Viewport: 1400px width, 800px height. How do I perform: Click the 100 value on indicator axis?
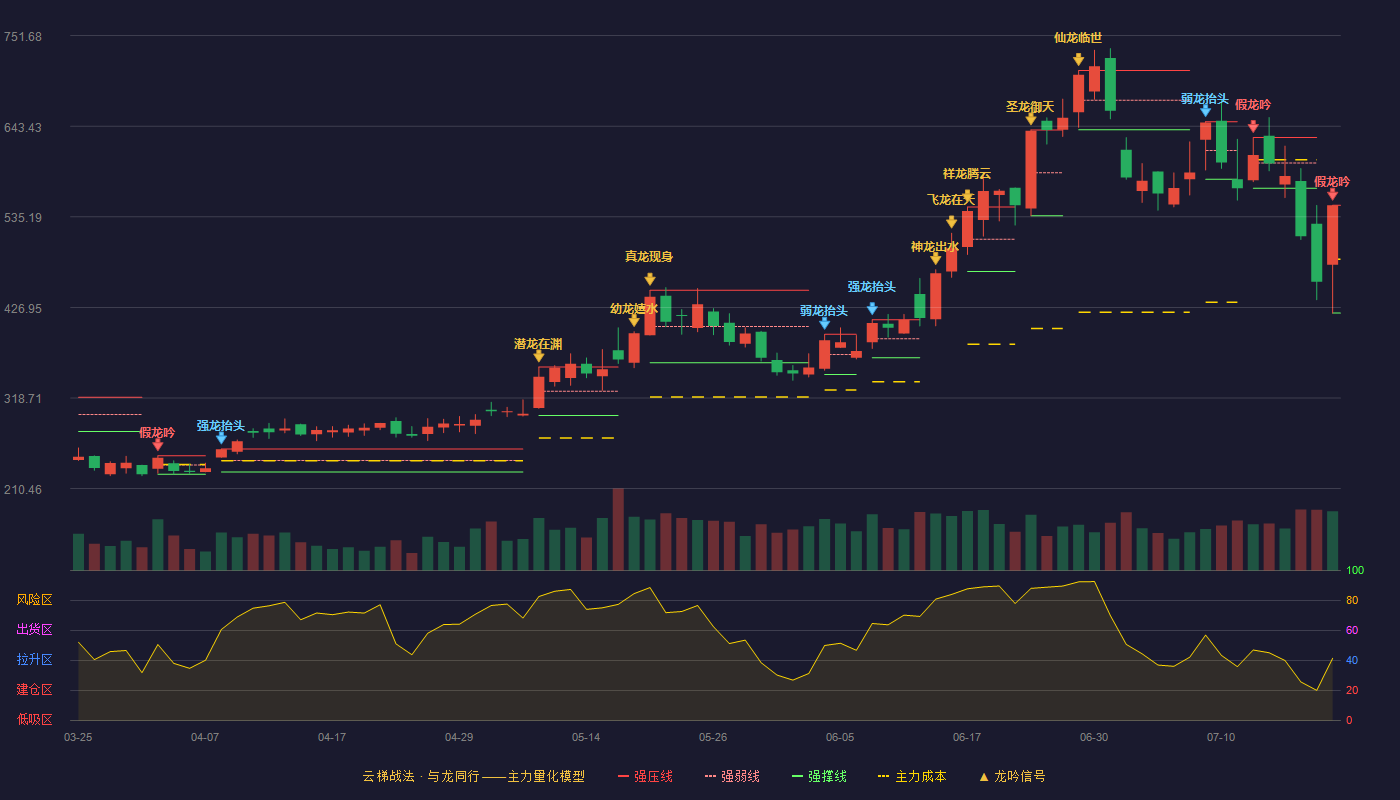(x=1355, y=571)
